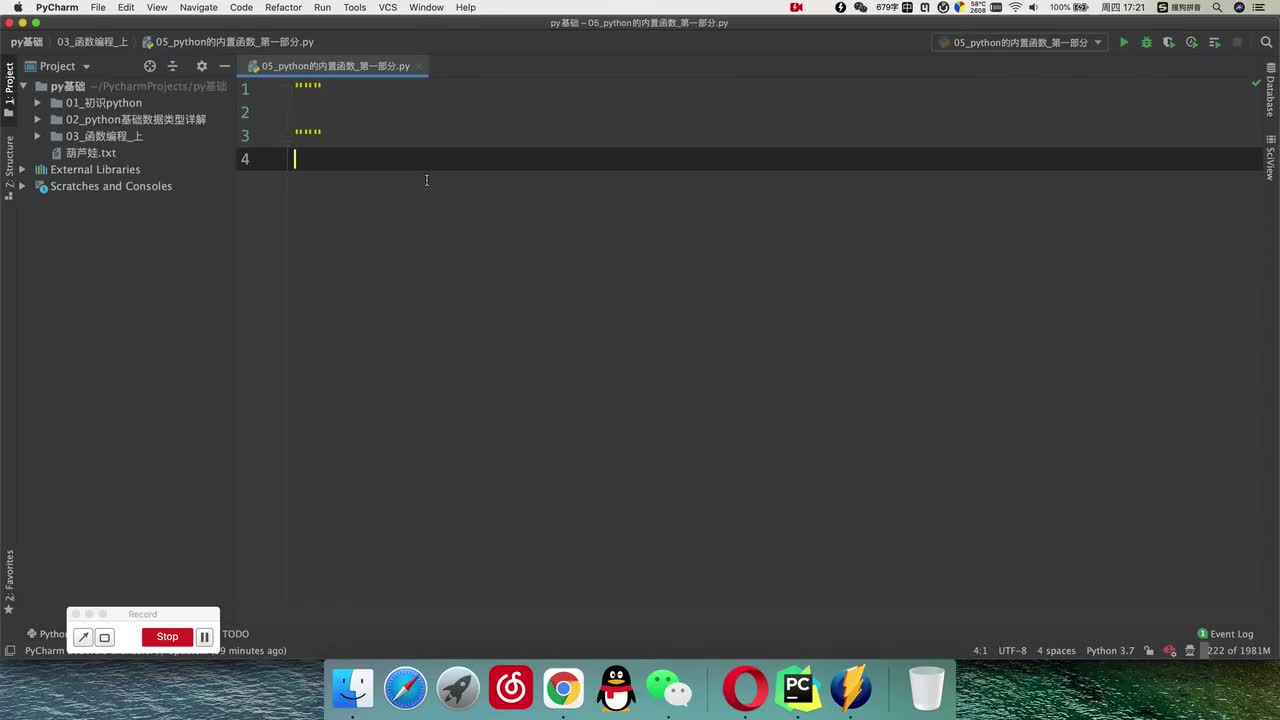Open Opera browser from the Dock
The image size is (1280, 720).
coord(745,689)
